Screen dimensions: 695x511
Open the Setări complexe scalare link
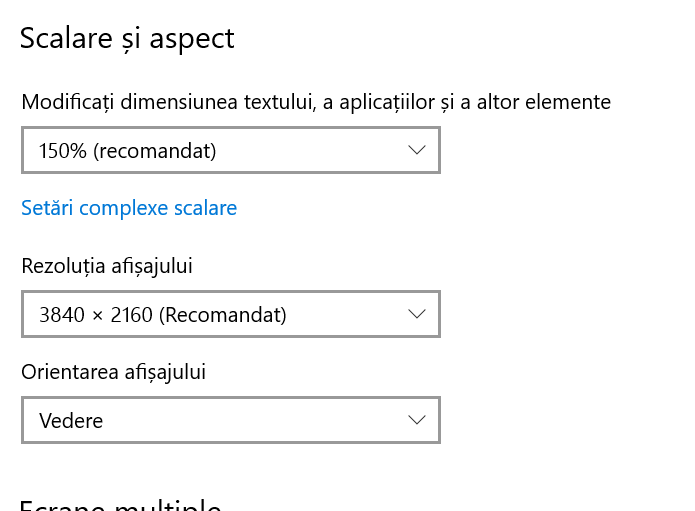tap(129, 208)
